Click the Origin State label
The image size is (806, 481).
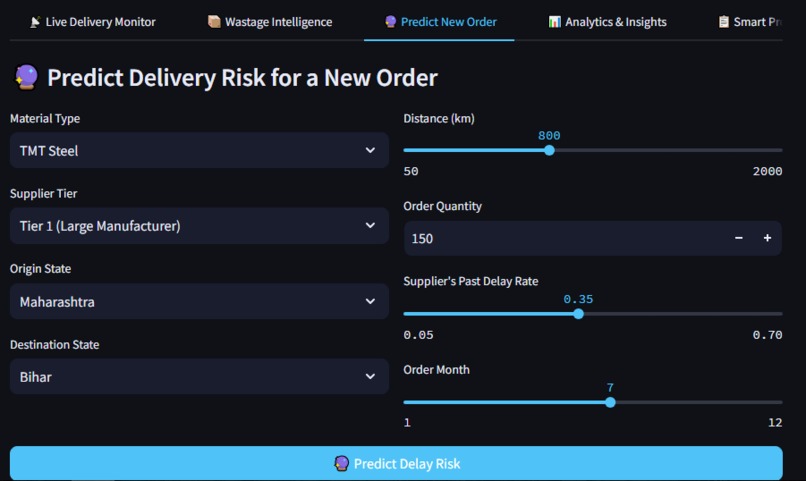point(40,268)
